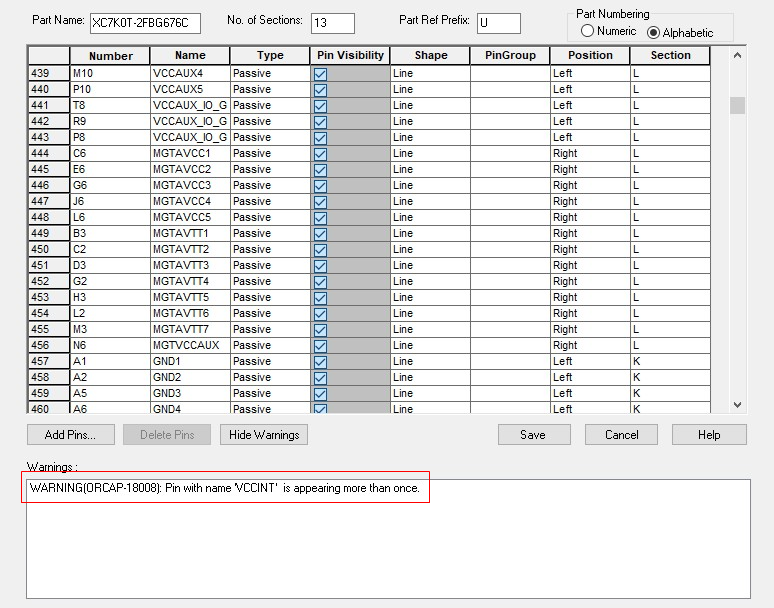Edit the No. of Sections field
The height and width of the screenshot is (608, 774).
[333, 23]
